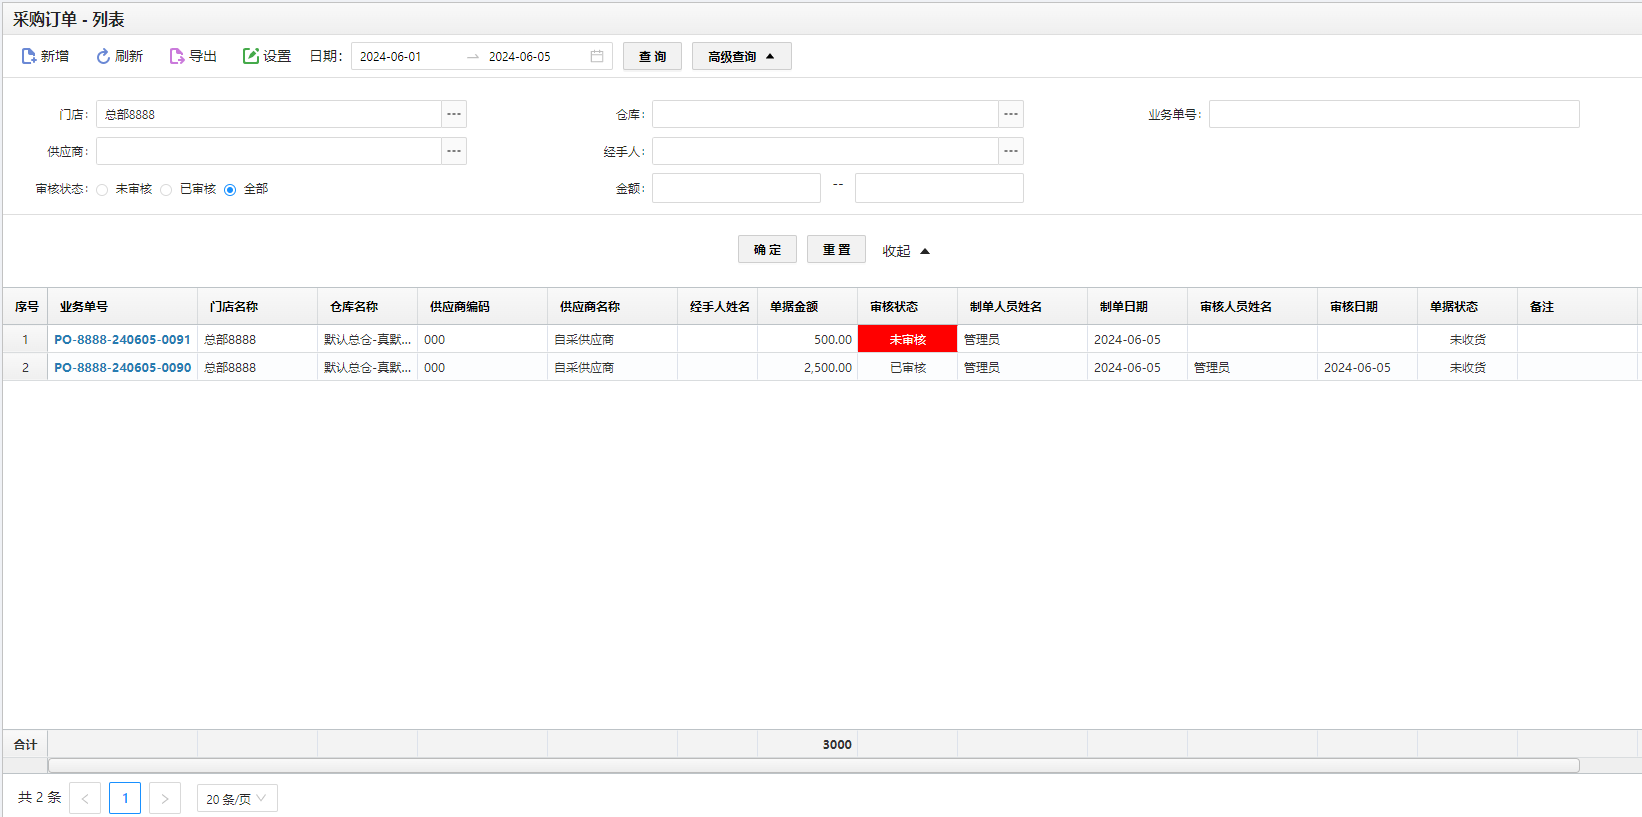This screenshot has height=817, width=1642.
Task: Go to the previous page arrow
Action: 85,798
